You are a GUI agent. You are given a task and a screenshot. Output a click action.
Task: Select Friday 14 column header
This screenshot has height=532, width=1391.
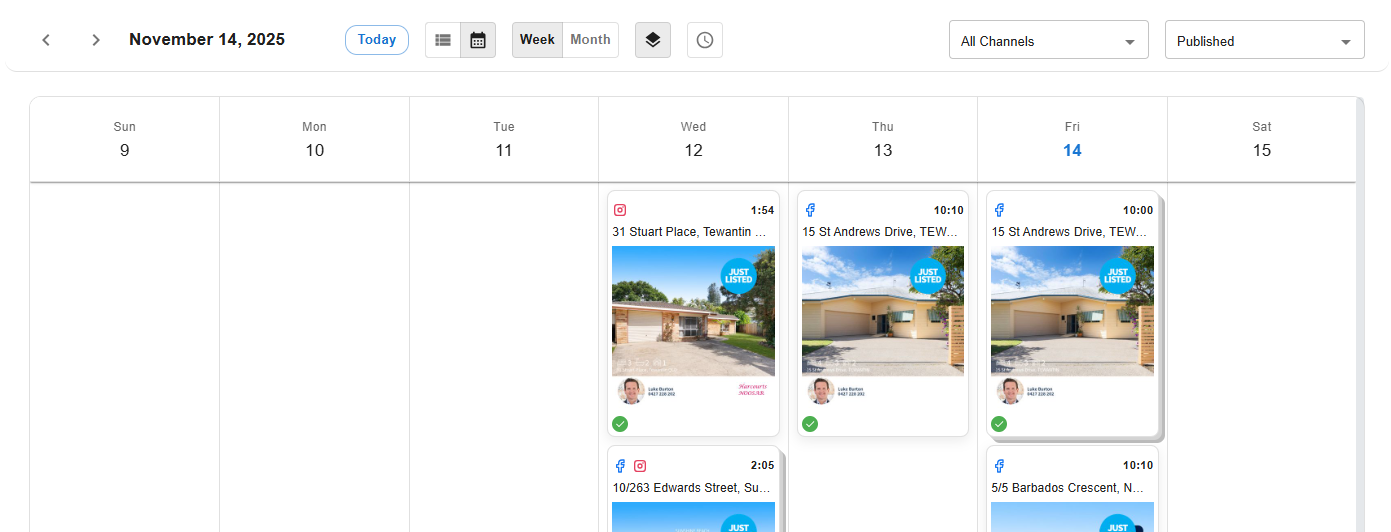pyautogui.click(x=1073, y=140)
